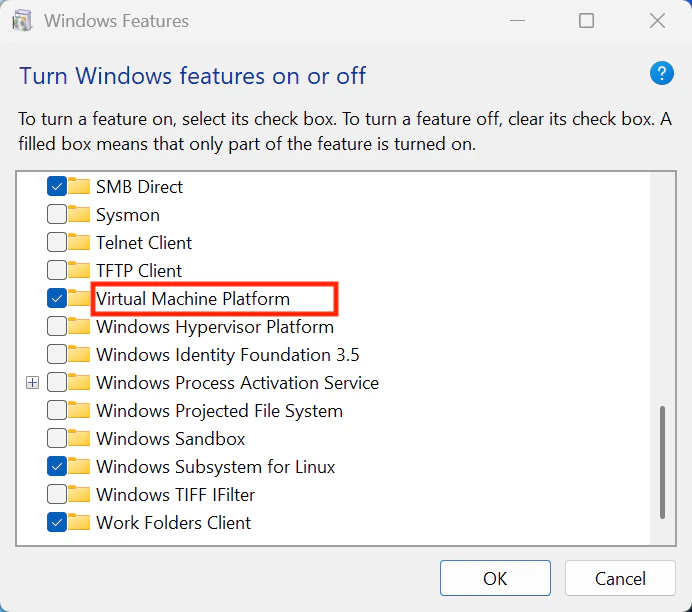
Task: Turn on the TFTP Client checkbox
Action: pyautogui.click(x=57, y=270)
